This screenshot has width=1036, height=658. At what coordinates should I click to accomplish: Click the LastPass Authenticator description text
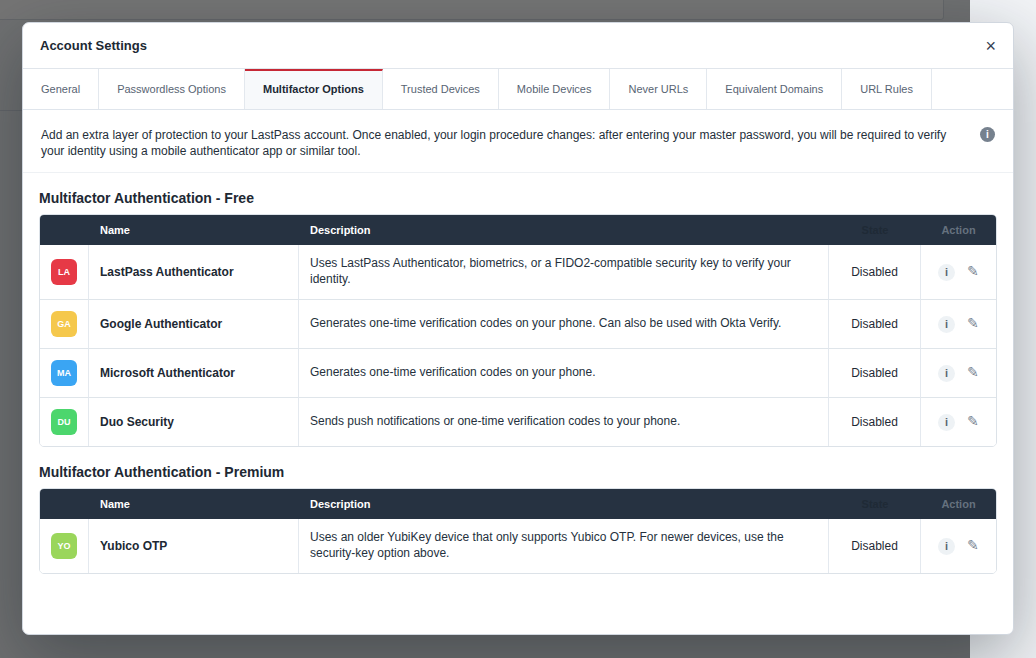[550, 272]
